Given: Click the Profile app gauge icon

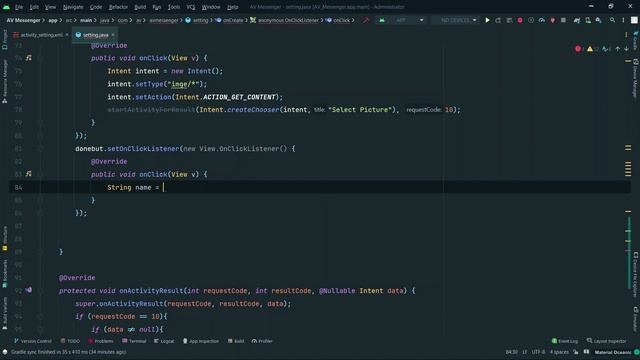Looking at the screenshot, I should (x=542, y=20).
